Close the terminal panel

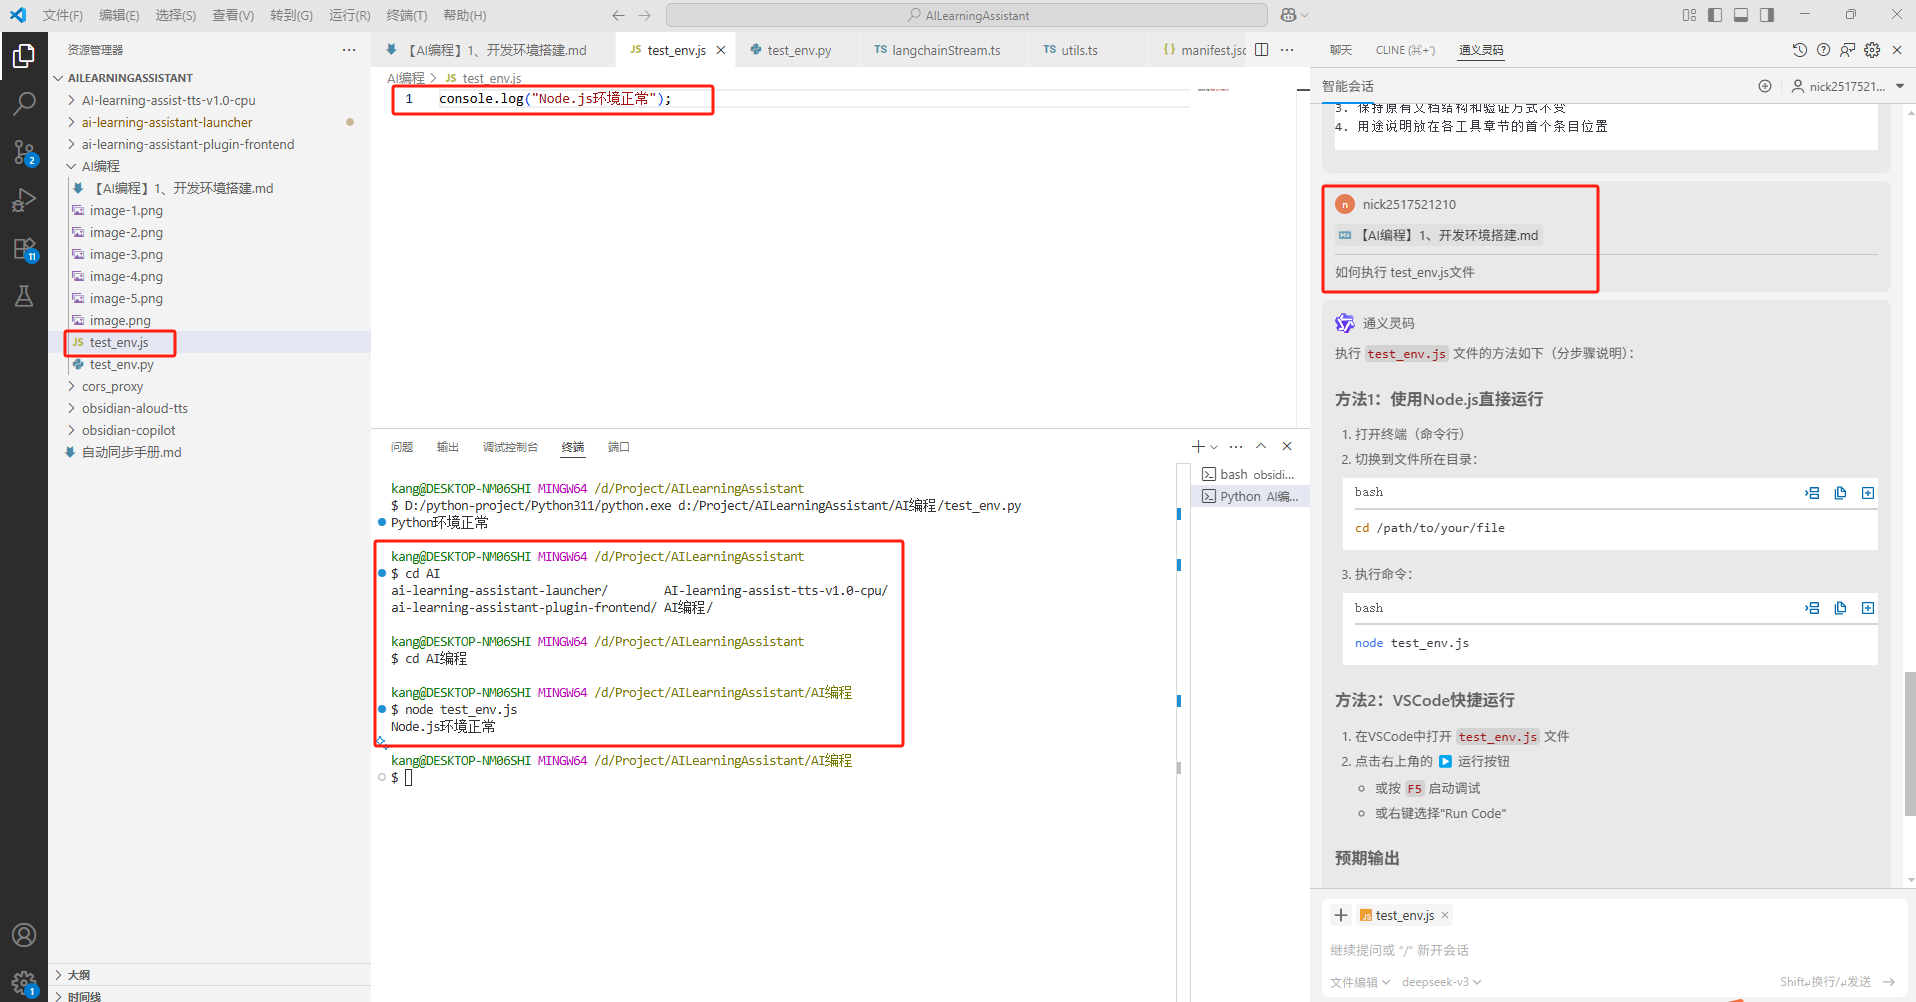pos(1287,447)
